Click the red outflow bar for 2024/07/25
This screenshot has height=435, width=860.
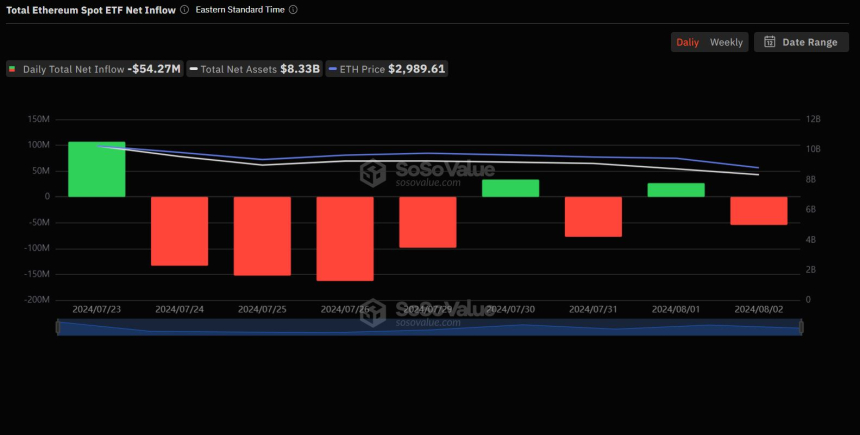tap(262, 235)
